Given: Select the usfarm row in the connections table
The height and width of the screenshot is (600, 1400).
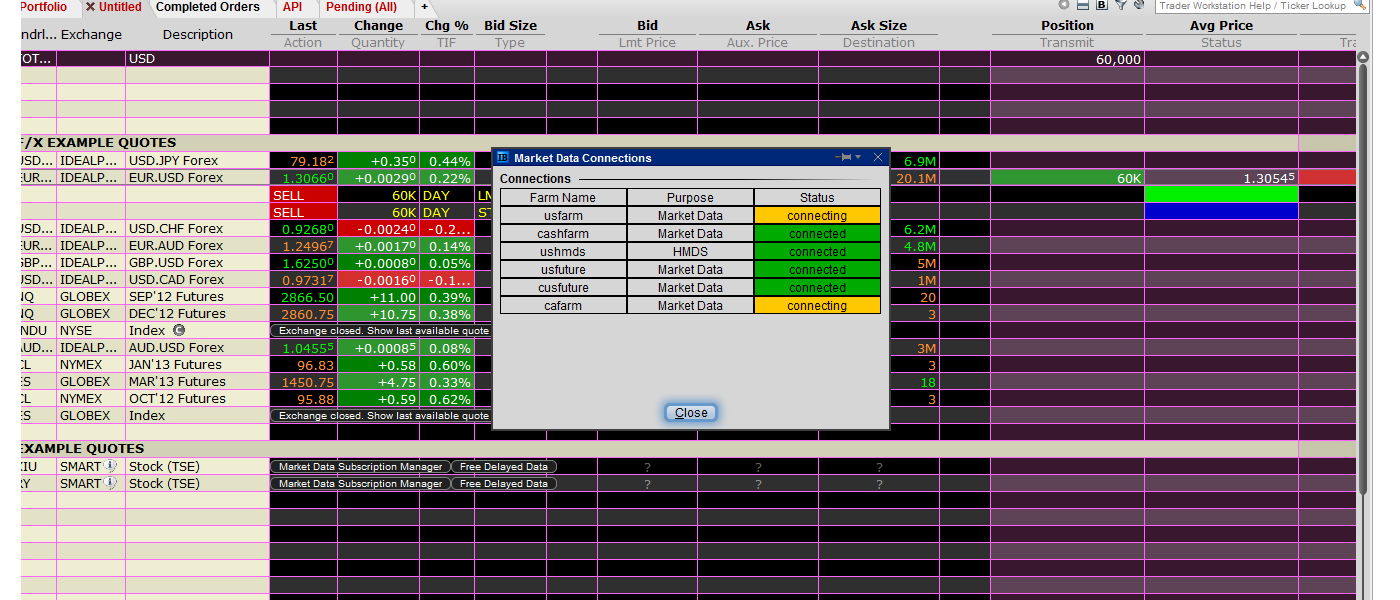Looking at the screenshot, I should 690,215.
